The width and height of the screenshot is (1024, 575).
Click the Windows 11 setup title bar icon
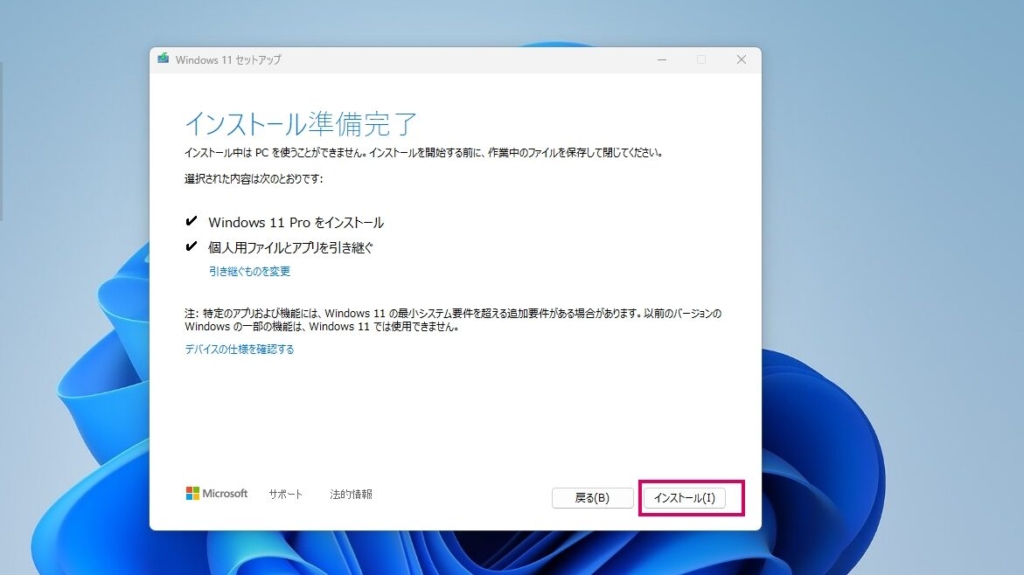click(163, 59)
